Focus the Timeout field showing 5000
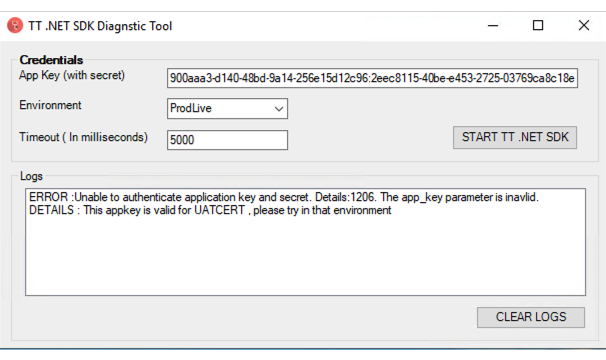The height and width of the screenshot is (360, 606). click(x=227, y=140)
